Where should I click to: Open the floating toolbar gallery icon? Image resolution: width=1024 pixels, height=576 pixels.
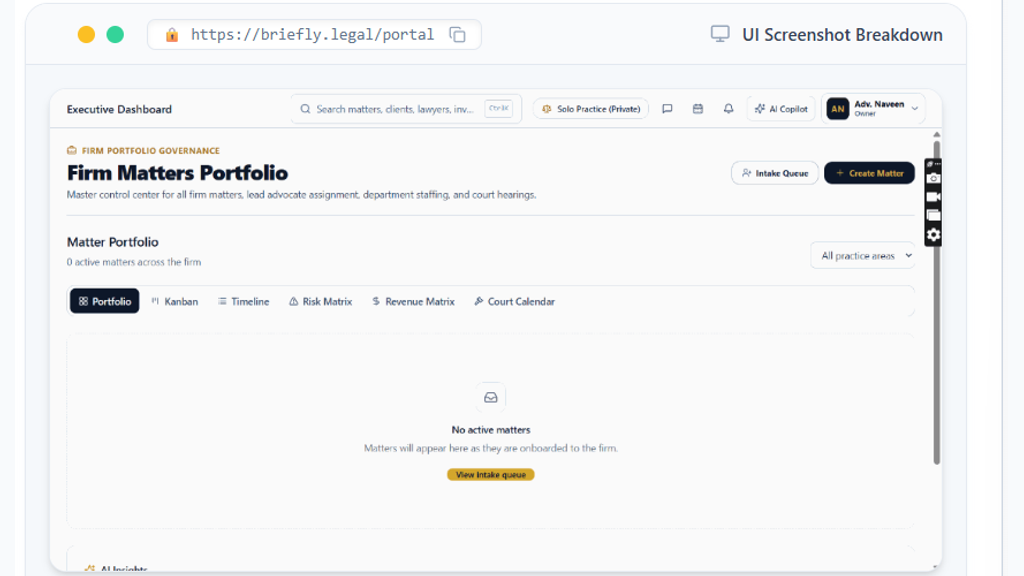point(933,216)
